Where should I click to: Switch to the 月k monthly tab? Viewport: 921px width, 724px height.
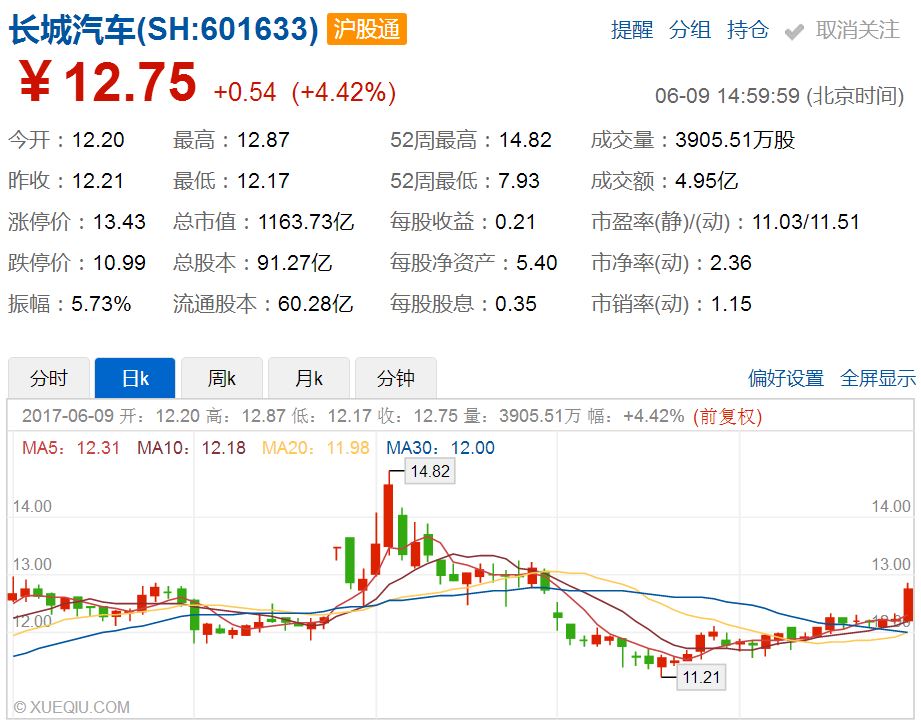click(x=309, y=378)
